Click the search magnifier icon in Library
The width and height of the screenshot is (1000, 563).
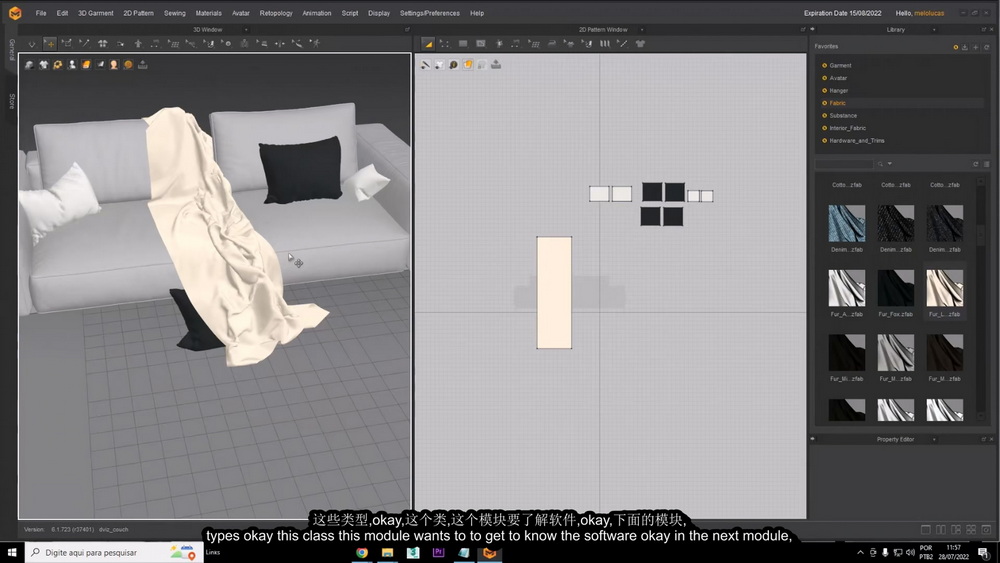click(880, 164)
